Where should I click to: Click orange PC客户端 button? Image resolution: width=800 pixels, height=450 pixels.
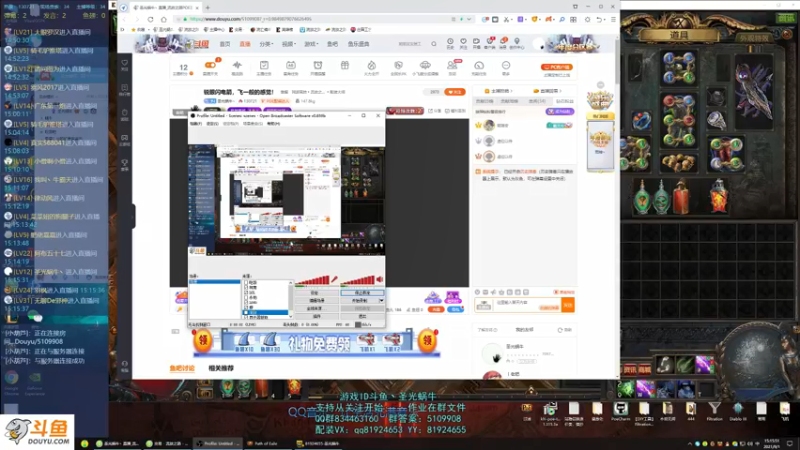tap(557, 67)
